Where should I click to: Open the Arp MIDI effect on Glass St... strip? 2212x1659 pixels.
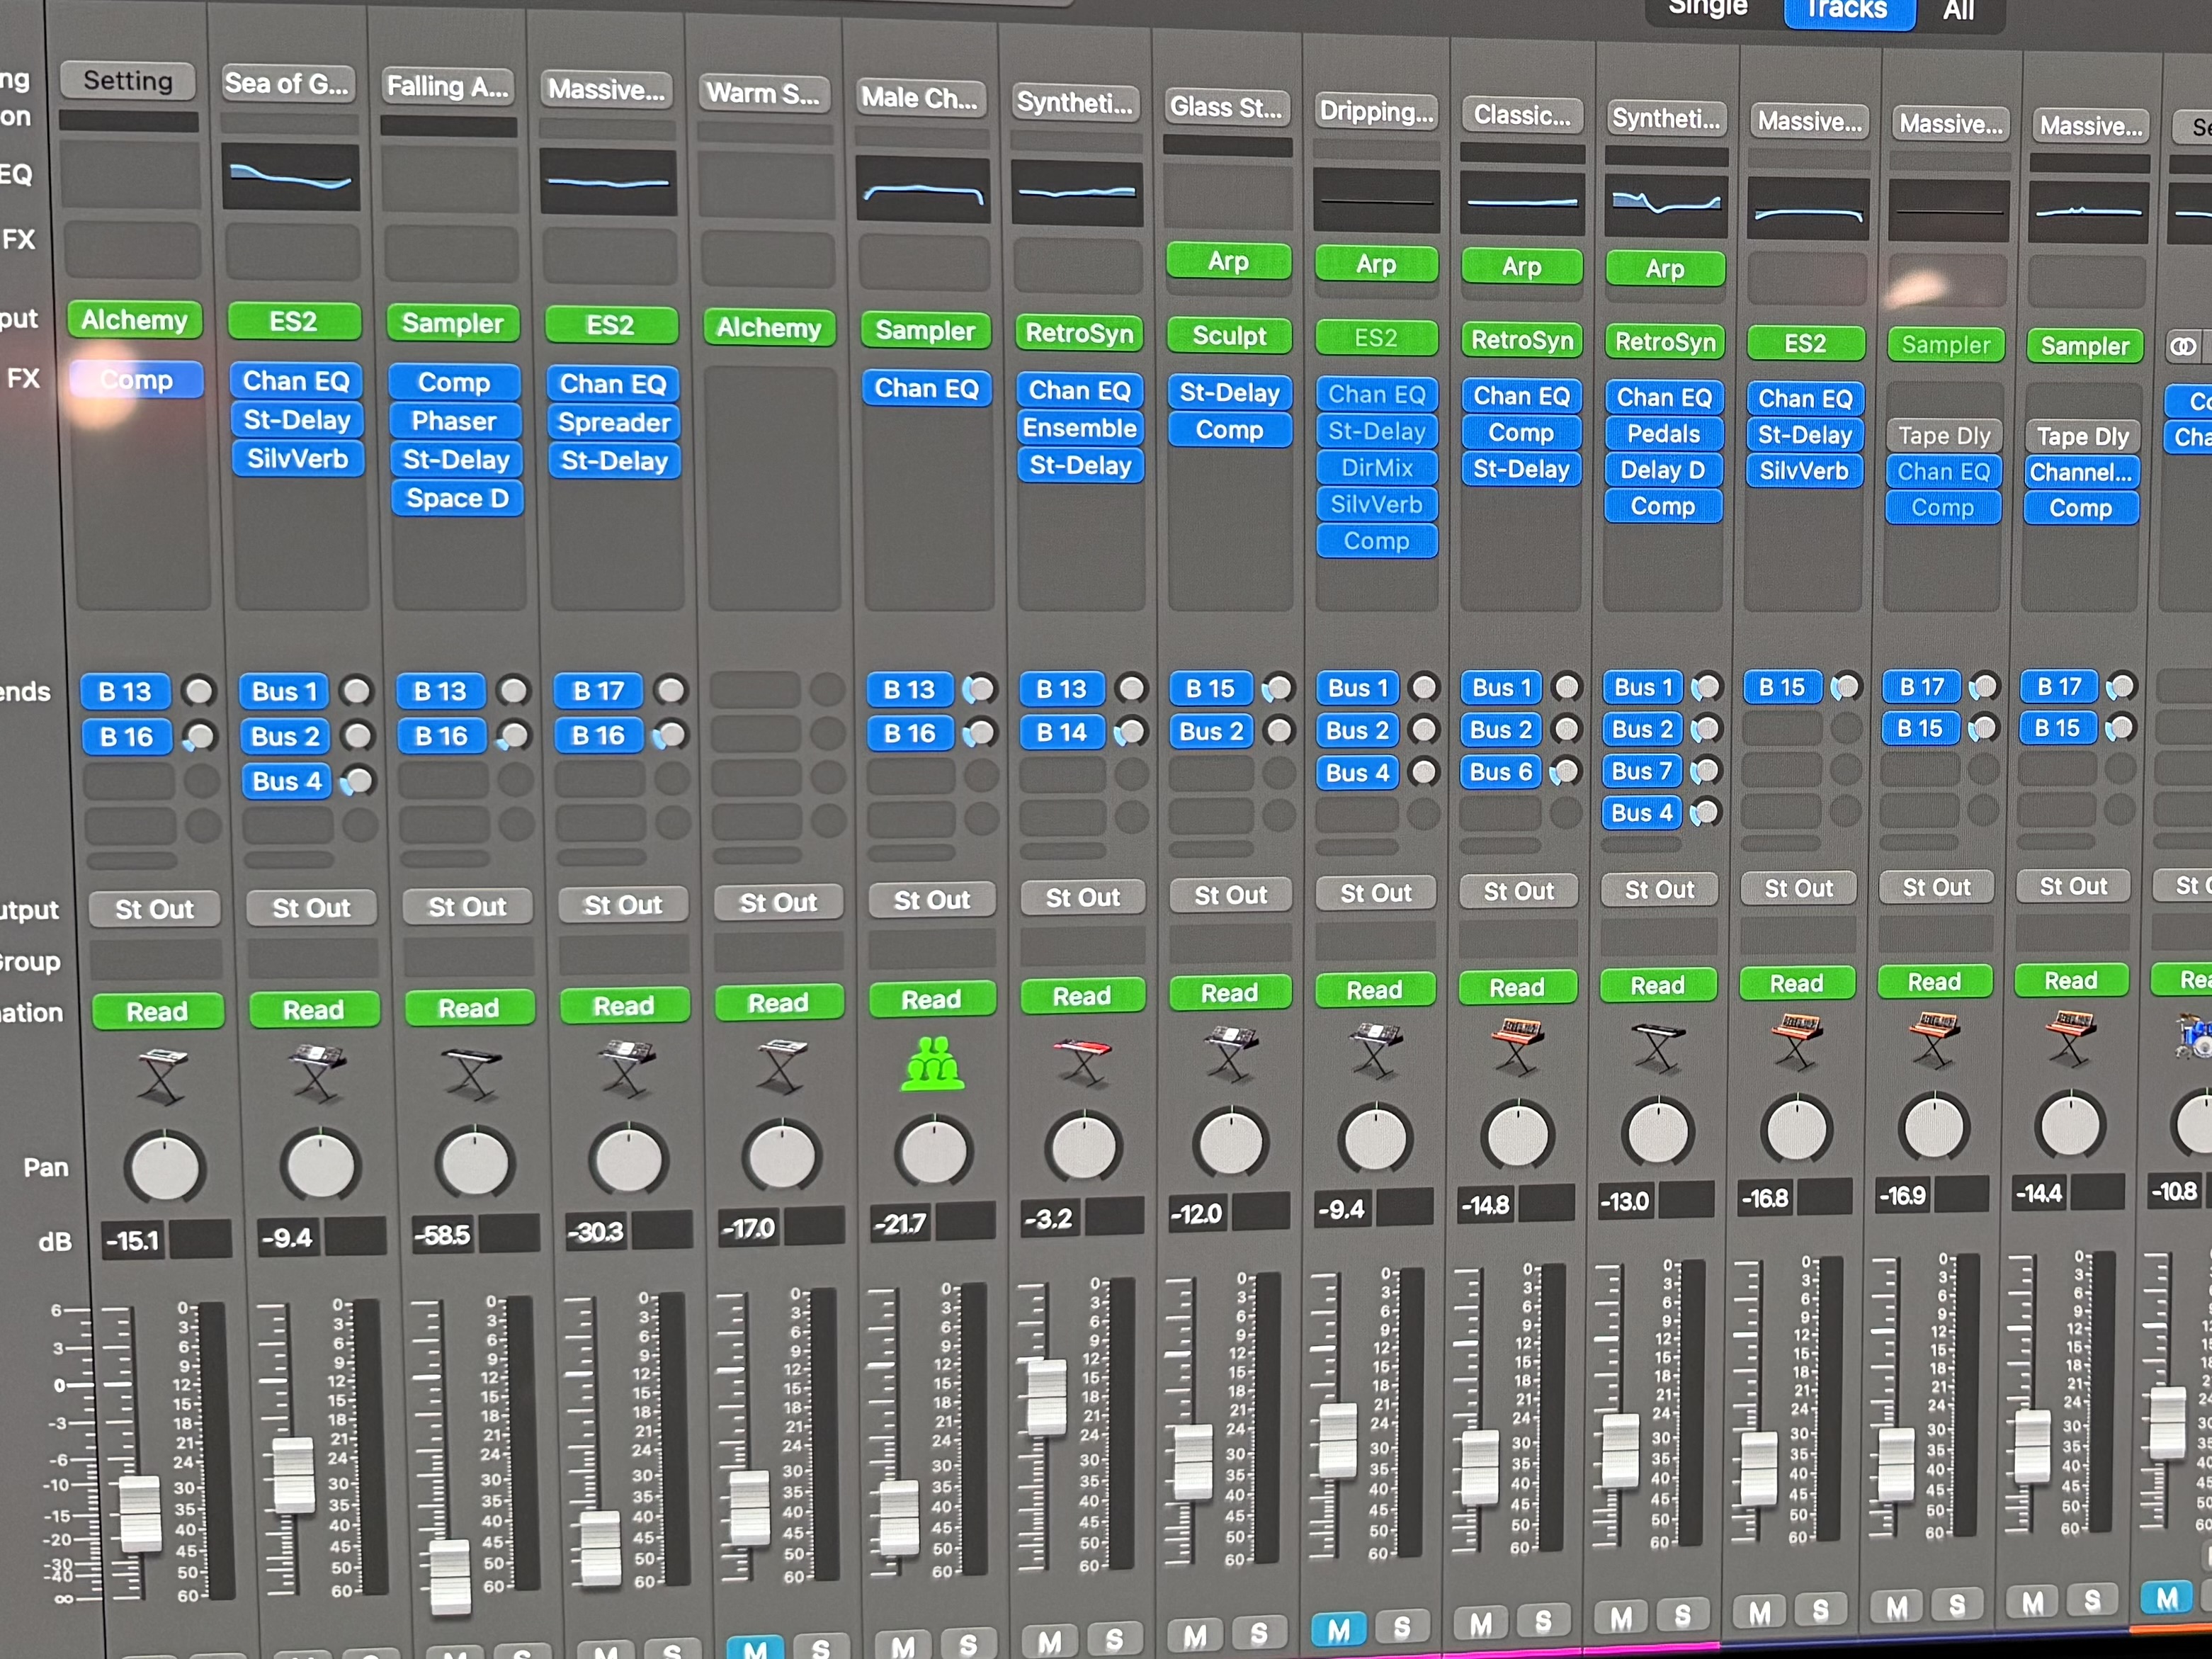point(1228,261)
